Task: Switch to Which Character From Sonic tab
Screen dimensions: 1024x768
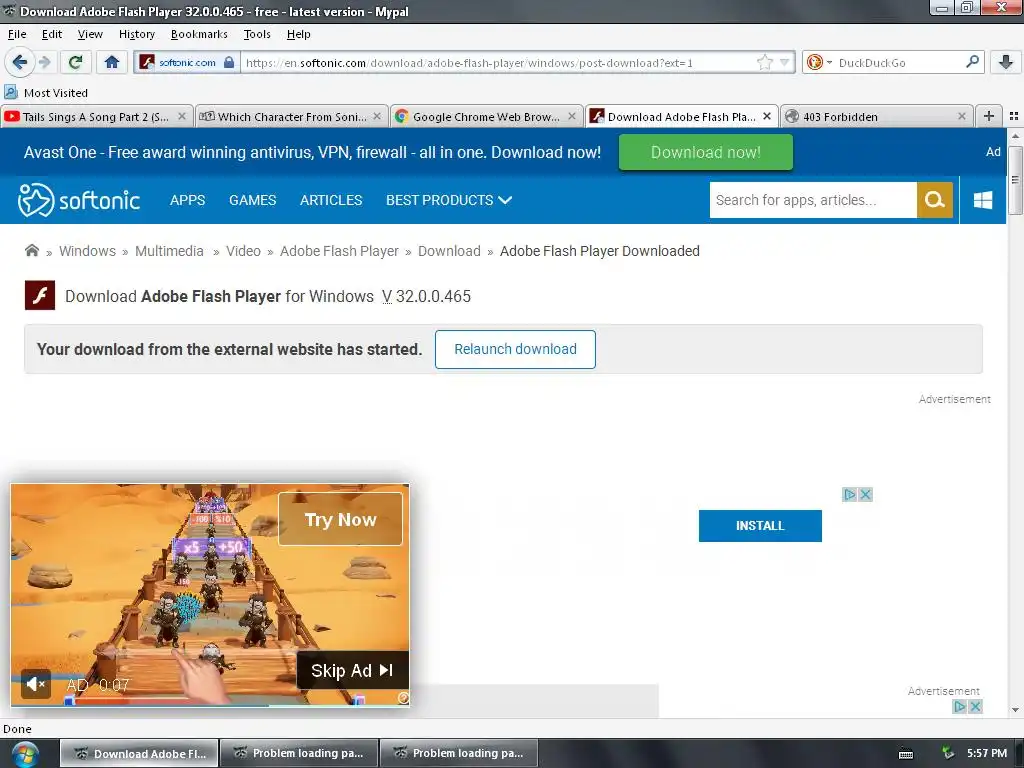Action: [291, 116]
